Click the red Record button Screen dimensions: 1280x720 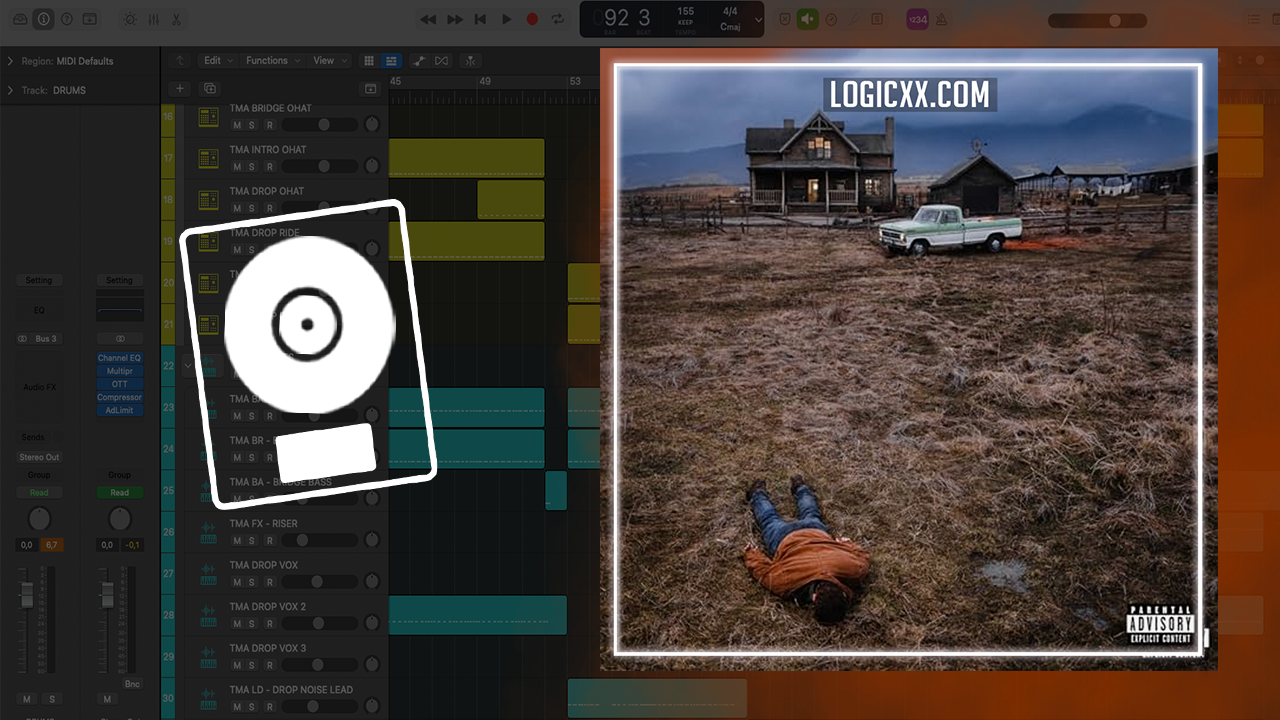532,19
